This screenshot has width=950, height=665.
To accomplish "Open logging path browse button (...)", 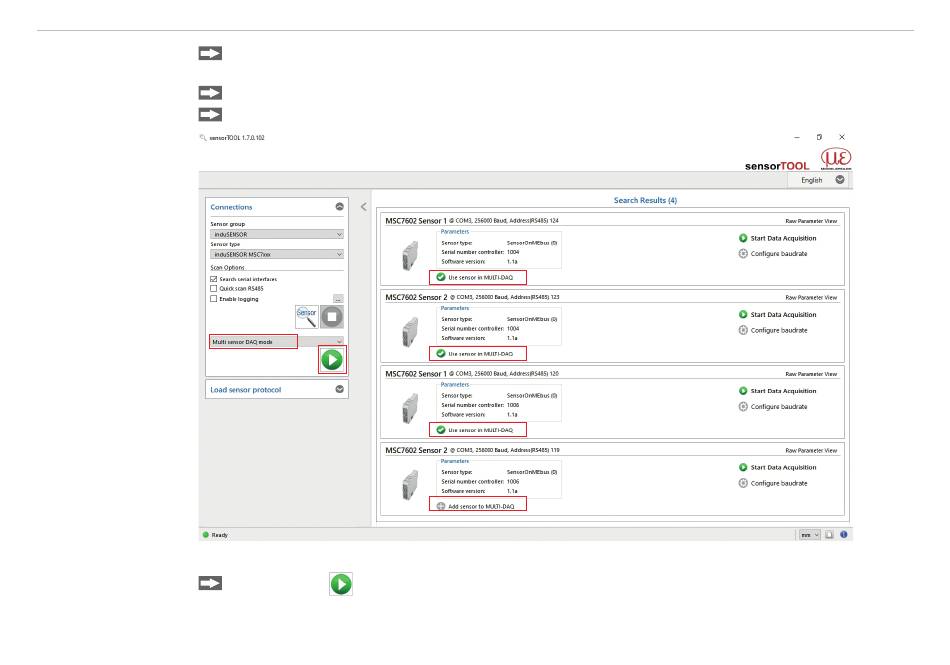I will click(x=338, y=299).
